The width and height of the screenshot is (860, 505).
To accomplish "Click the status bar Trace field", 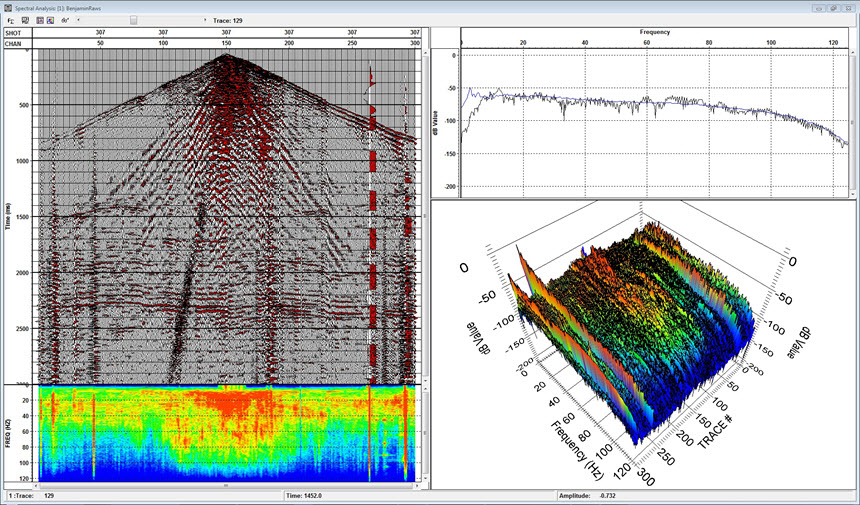I will [143, 496].
